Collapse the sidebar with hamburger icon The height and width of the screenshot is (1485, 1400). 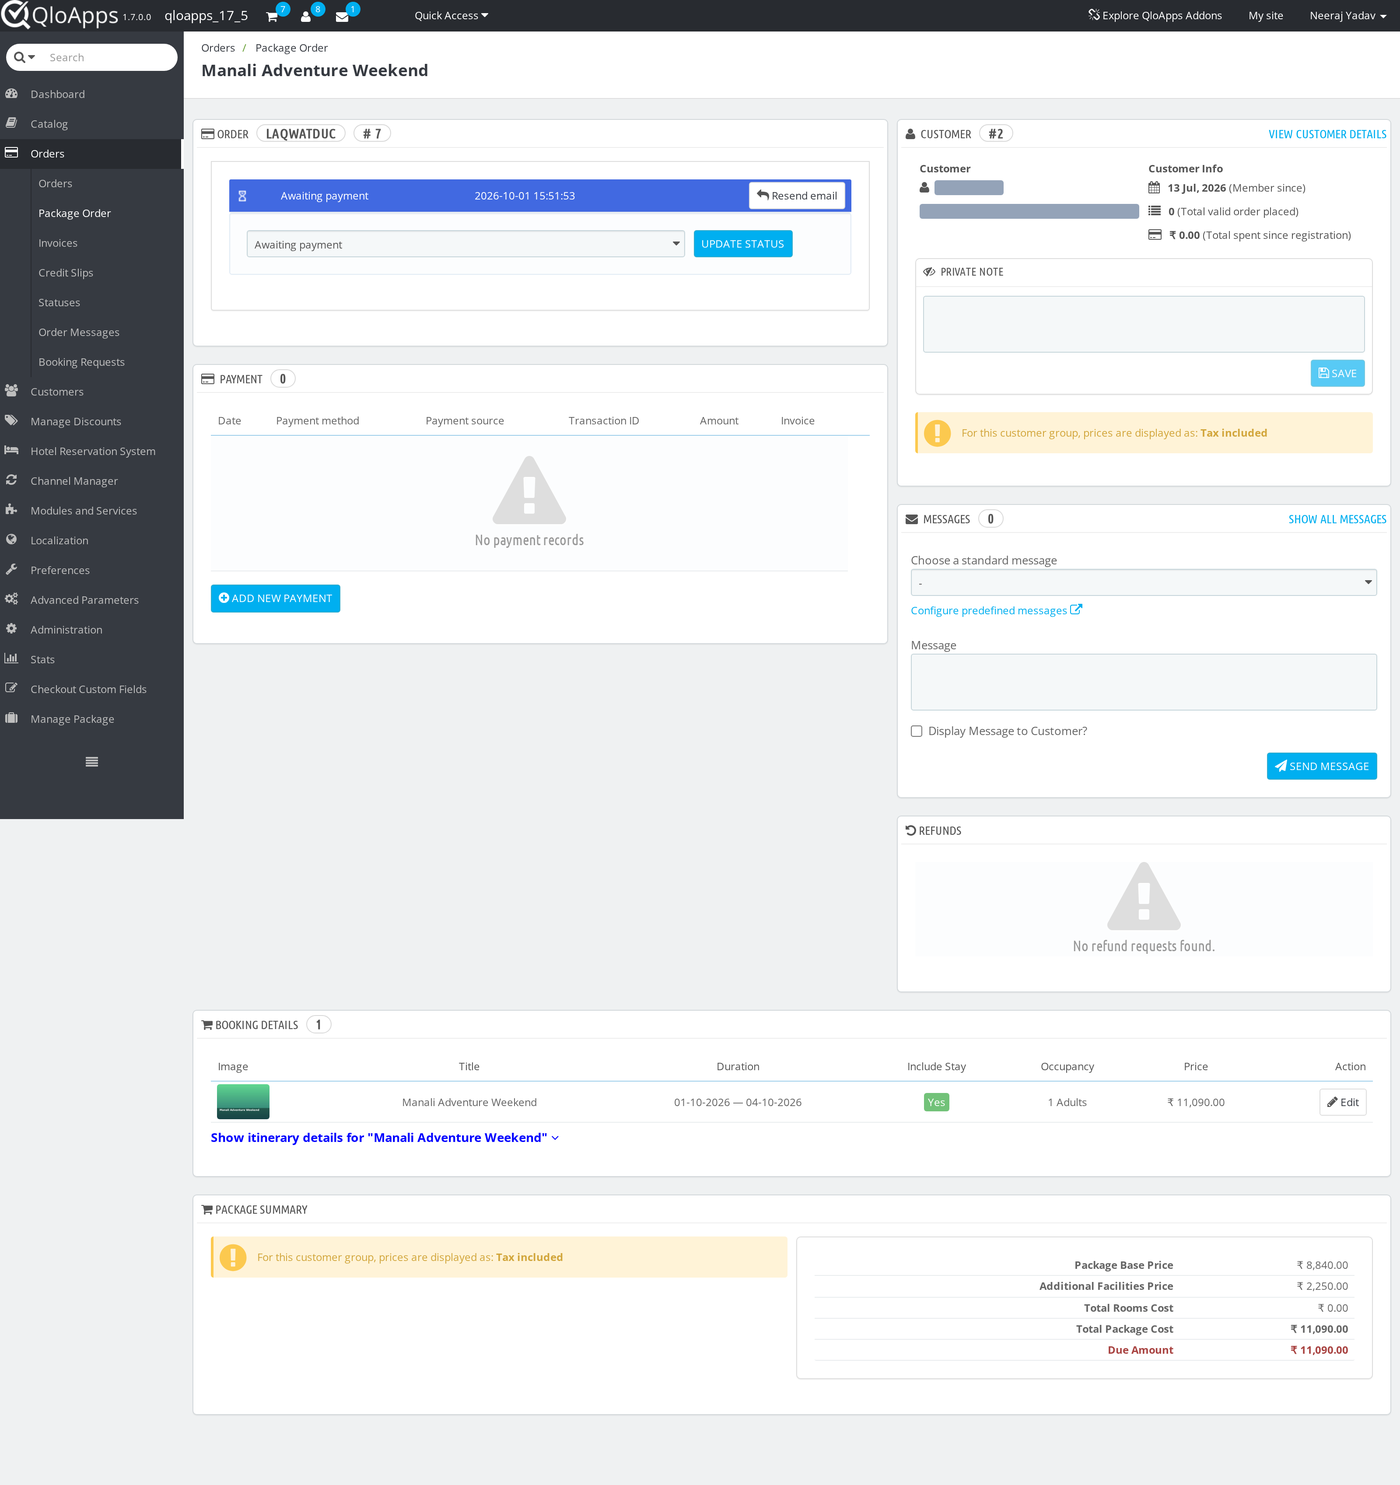92,762
